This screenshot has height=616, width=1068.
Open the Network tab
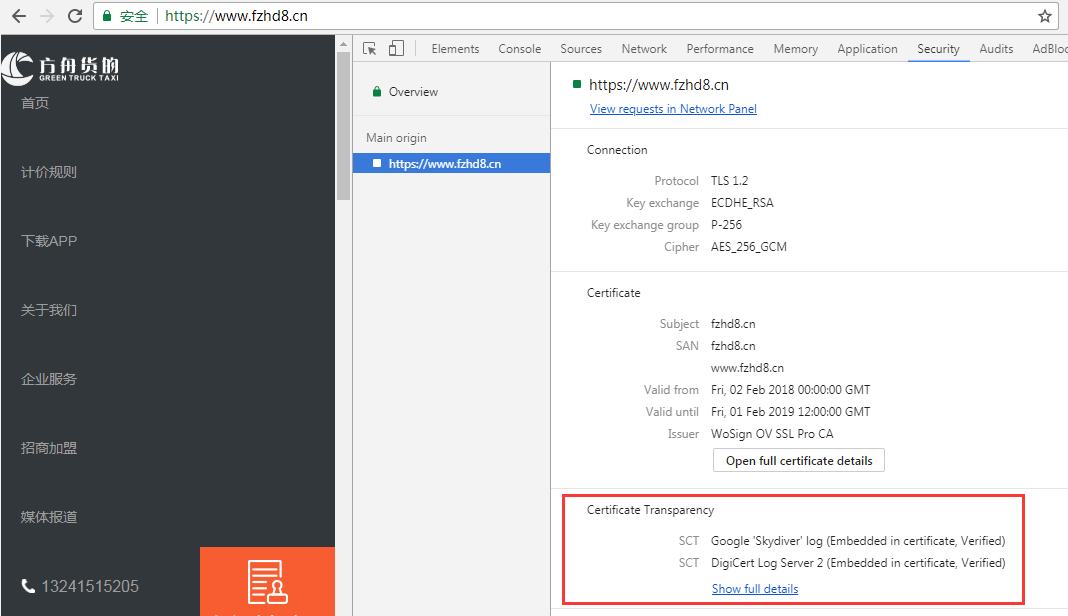click(x=644, y=49)
